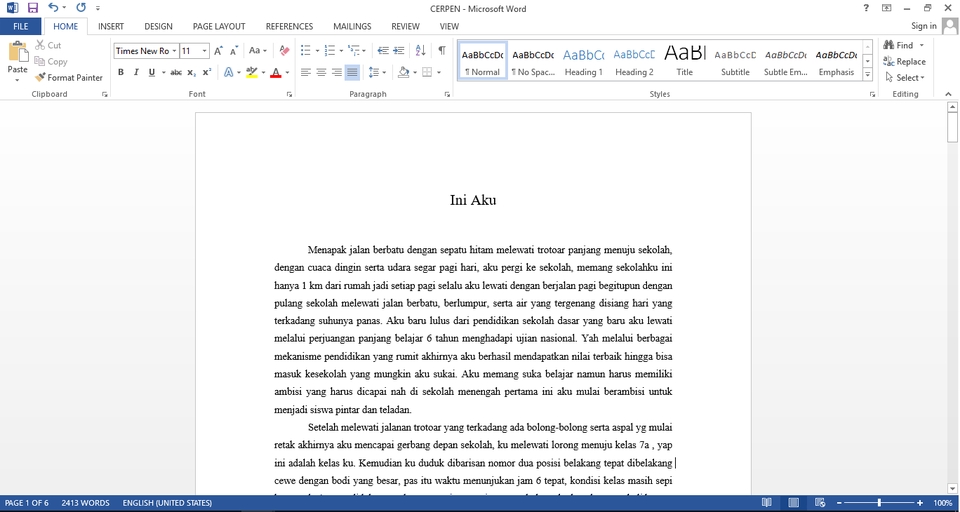The width and height of the screenshot is (960, 512).
Task: Click the Undo arrow icon
Action: tap(53, 8)
